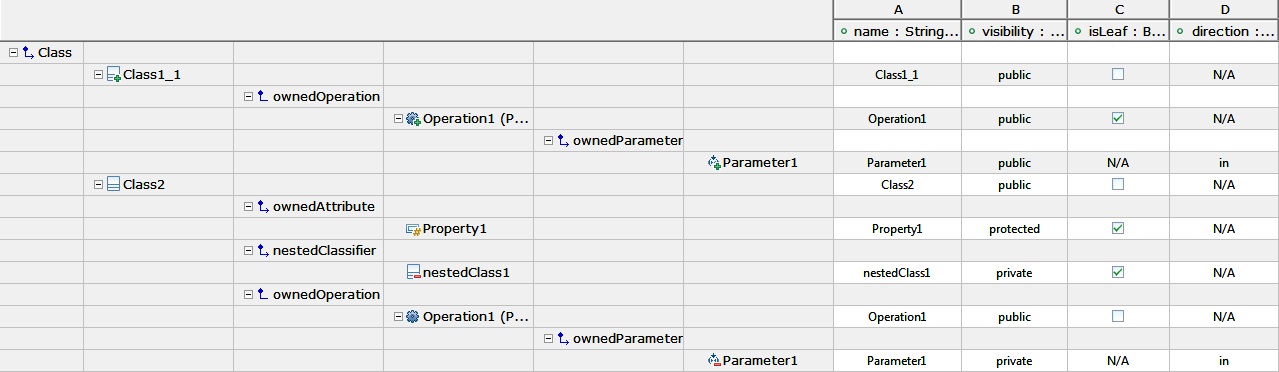Collapse the nestedClassifier node
The width and height of the screenshot is (1279, 372).
(249, 250)
